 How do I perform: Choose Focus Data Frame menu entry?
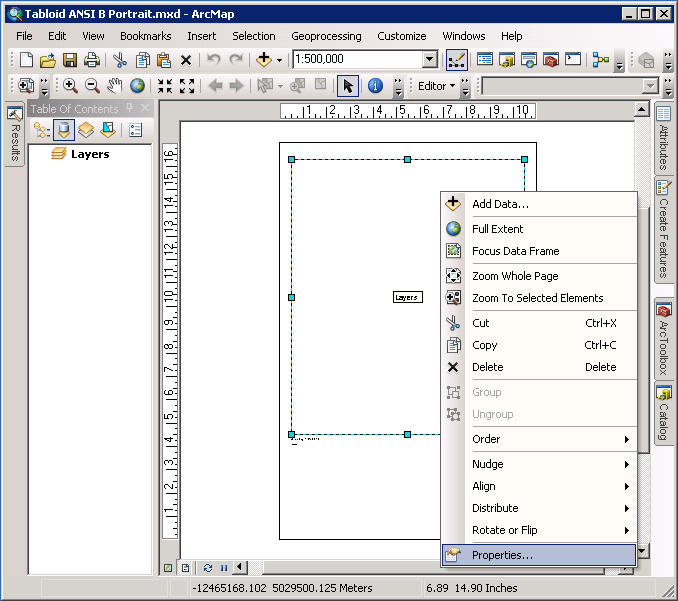[539, 251]
